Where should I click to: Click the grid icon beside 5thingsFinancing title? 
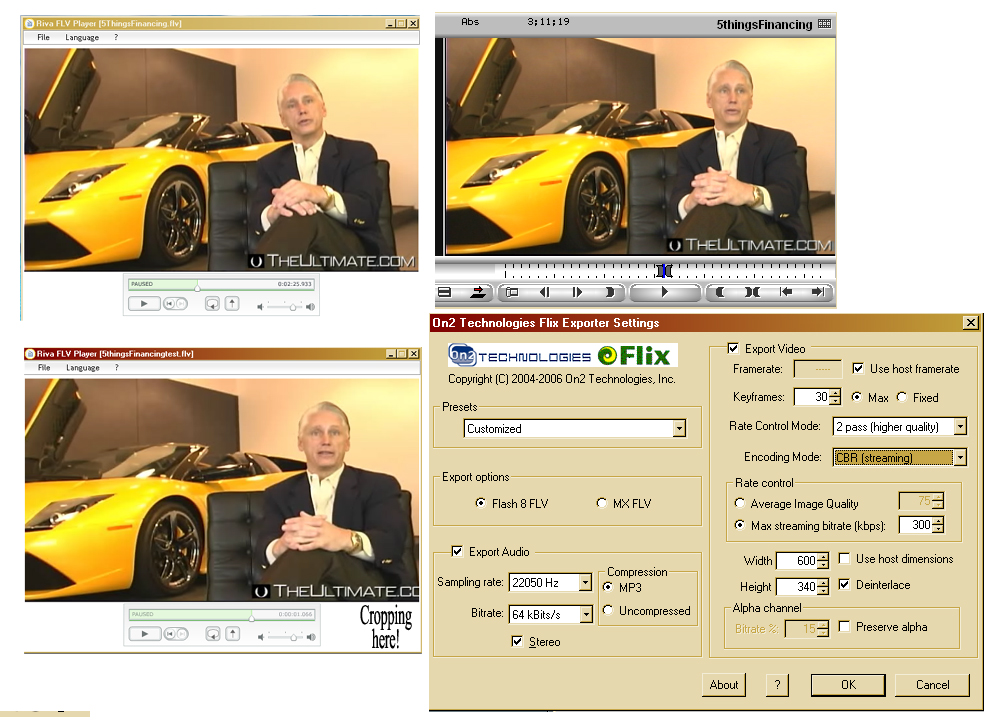point(825,24)
